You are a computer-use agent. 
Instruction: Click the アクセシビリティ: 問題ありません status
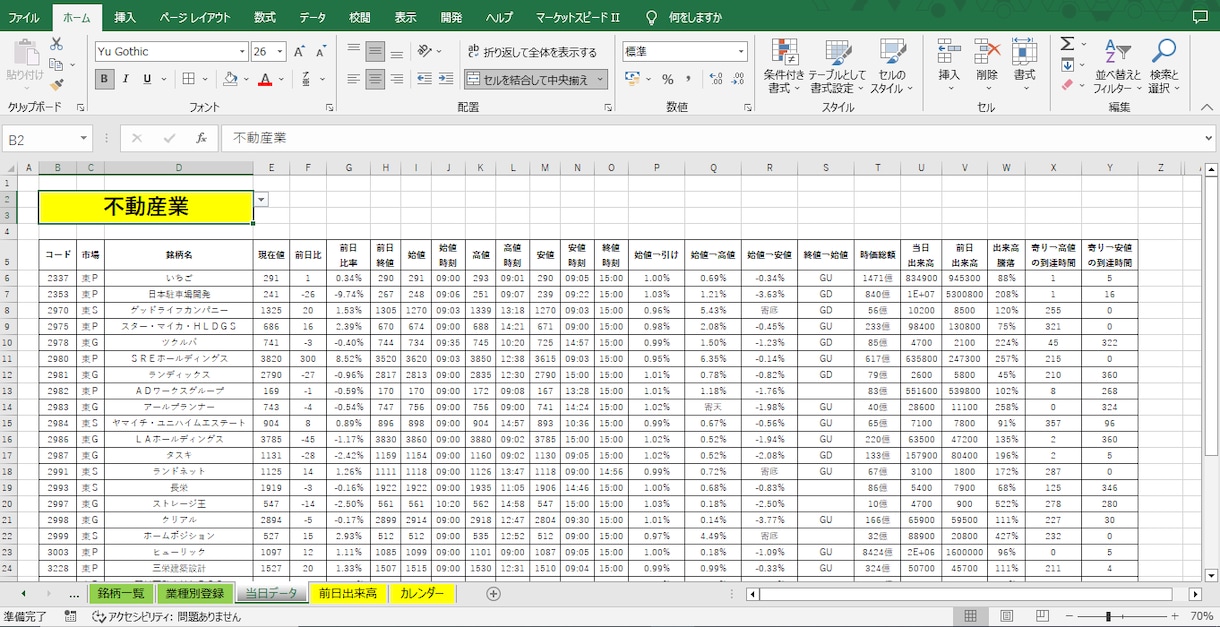tap(166, 616)
